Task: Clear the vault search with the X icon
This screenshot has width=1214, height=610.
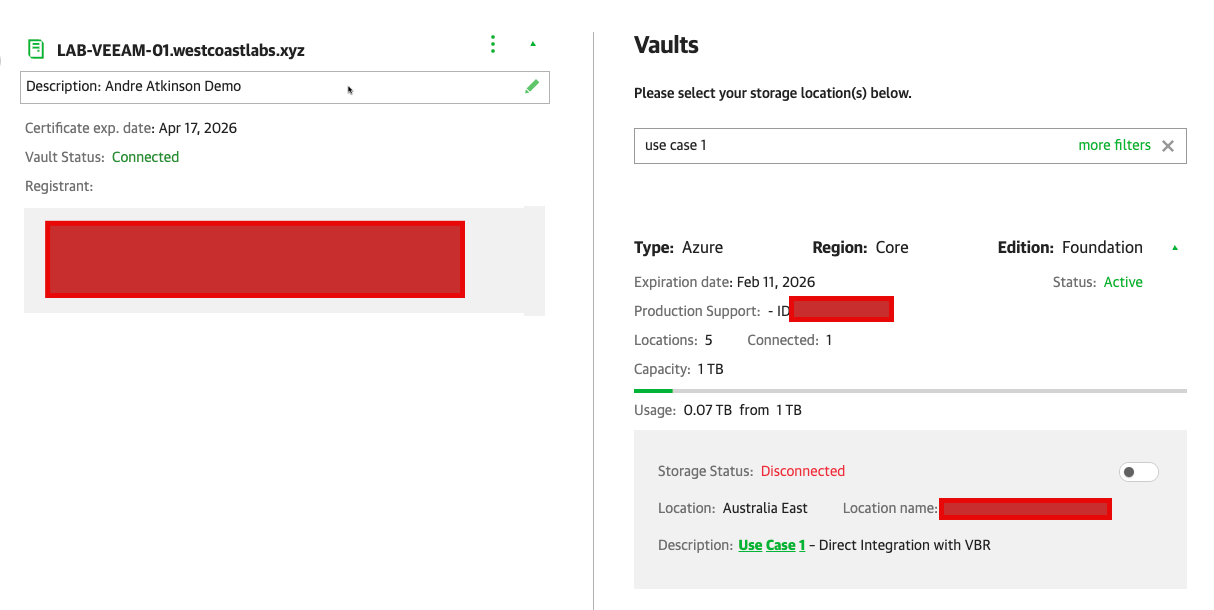Action: coord(1167,146)
